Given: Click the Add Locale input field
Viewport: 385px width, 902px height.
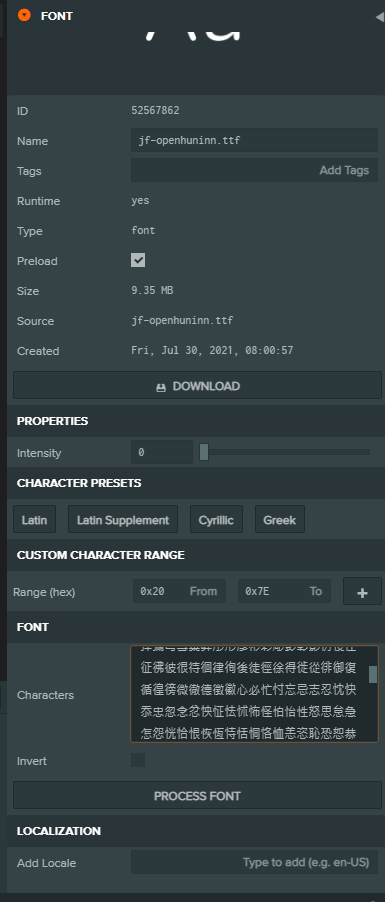Looking at the screenshot, I should coord(254,862).
